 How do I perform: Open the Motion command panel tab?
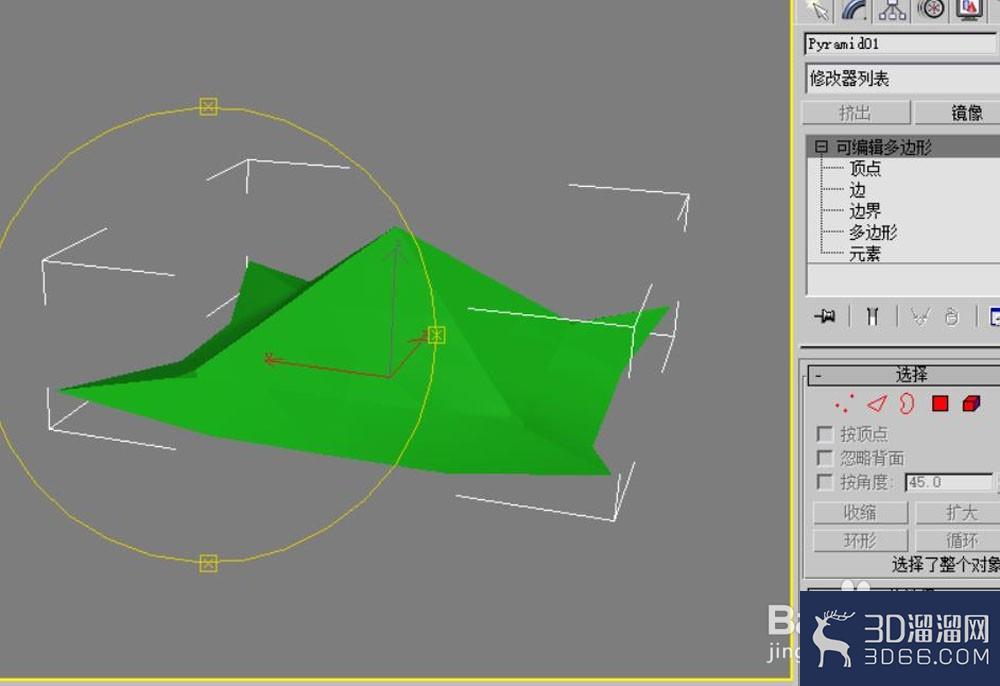[930, 10]
